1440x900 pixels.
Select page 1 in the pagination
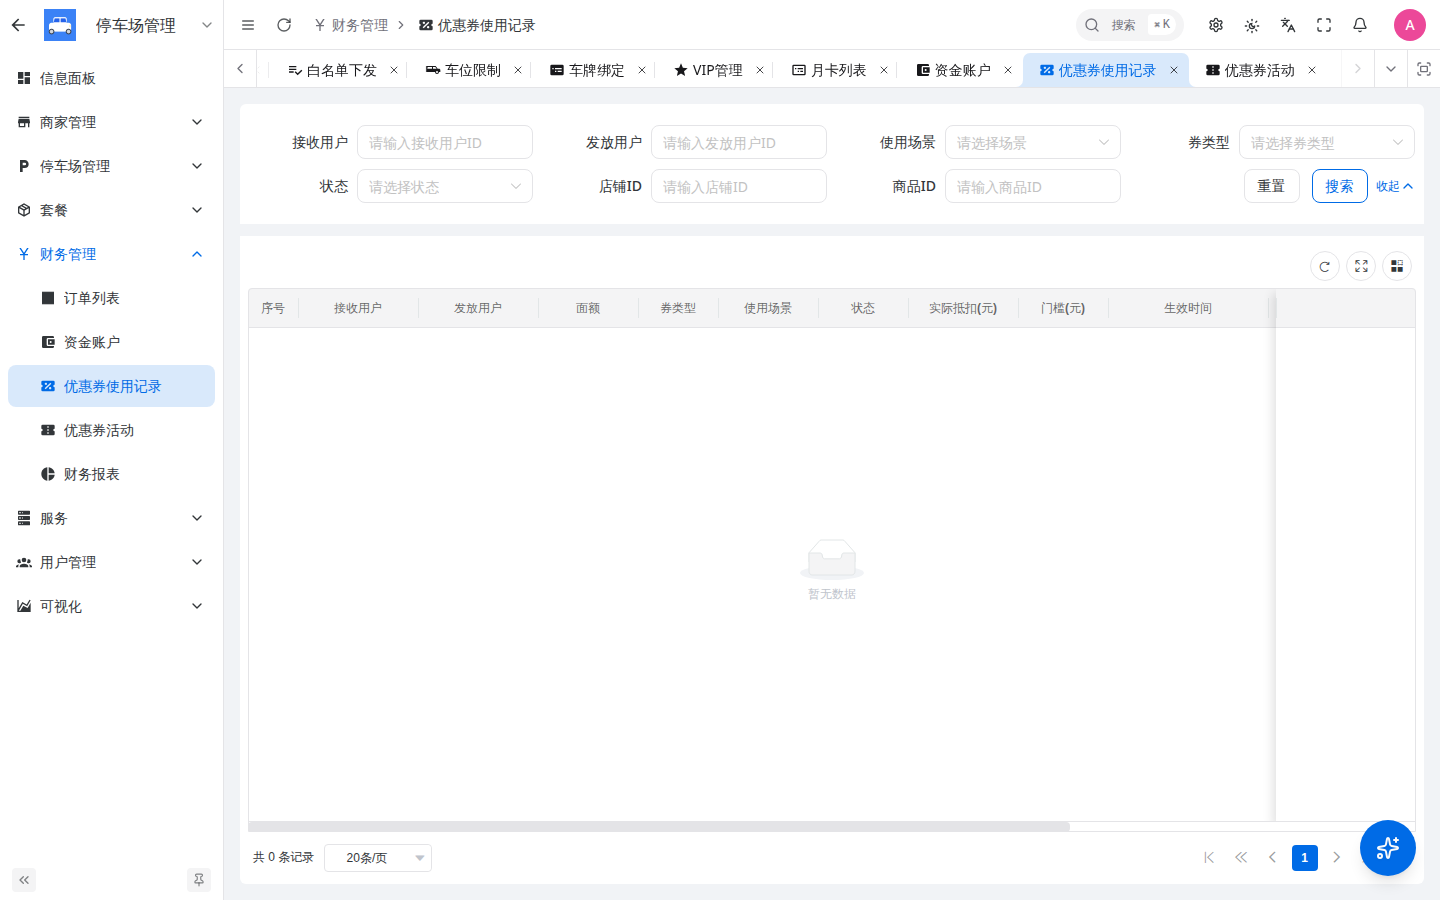click(1305, 857)
